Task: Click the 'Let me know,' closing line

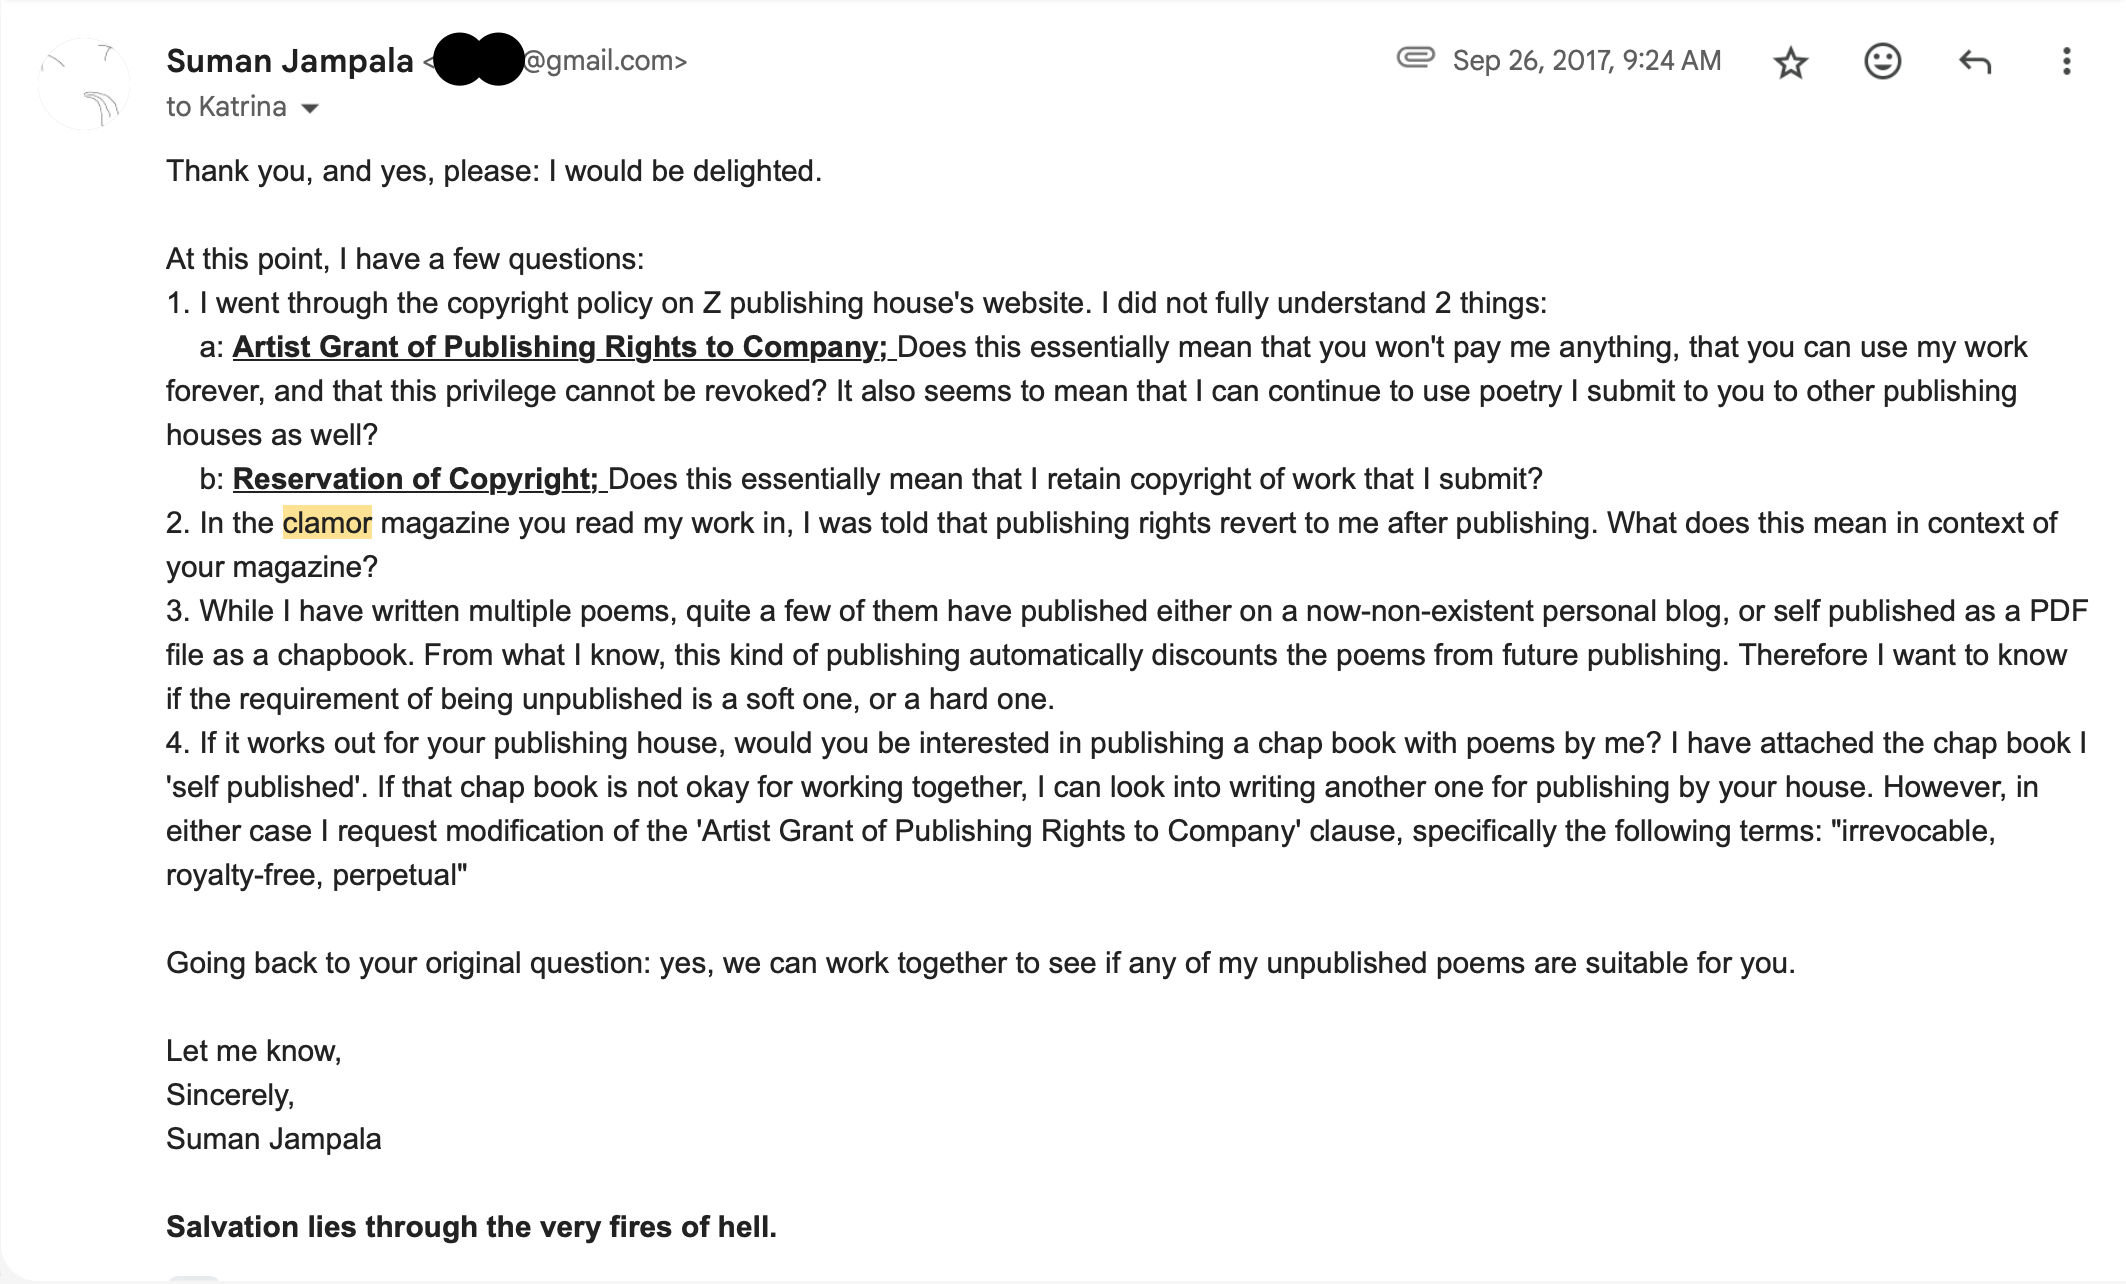Action: coord(254,1051)
